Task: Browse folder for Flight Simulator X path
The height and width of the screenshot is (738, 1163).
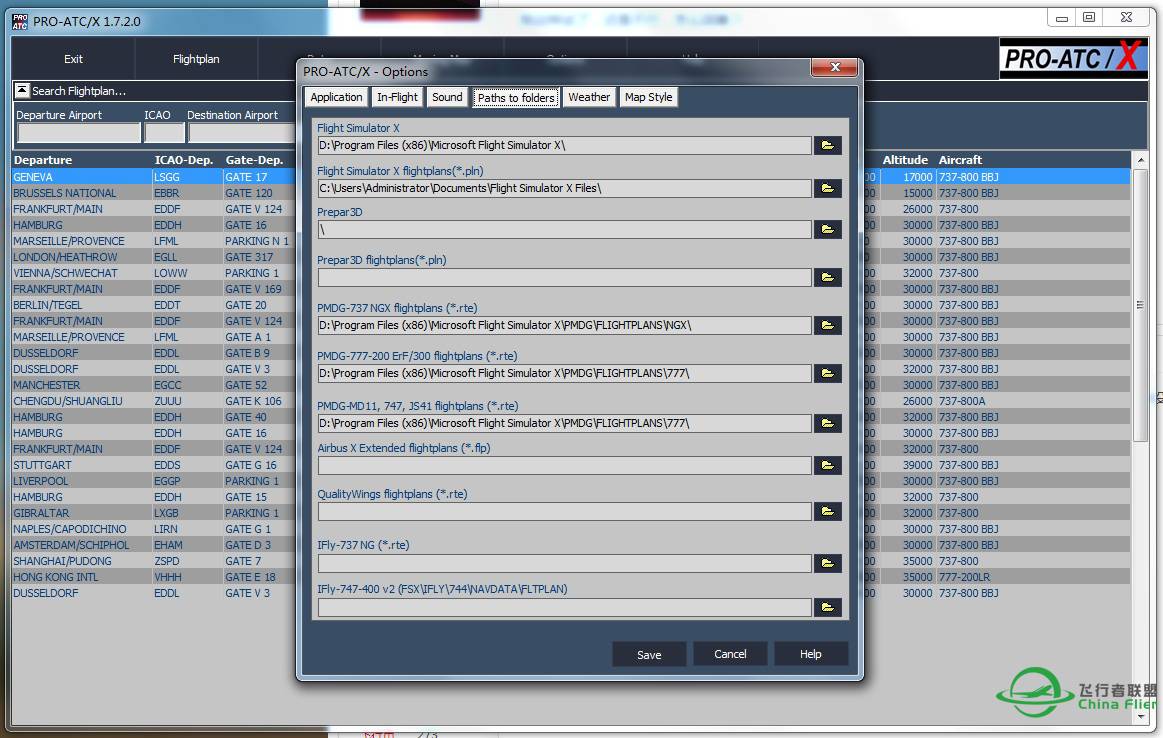Action: coord(827,145)
